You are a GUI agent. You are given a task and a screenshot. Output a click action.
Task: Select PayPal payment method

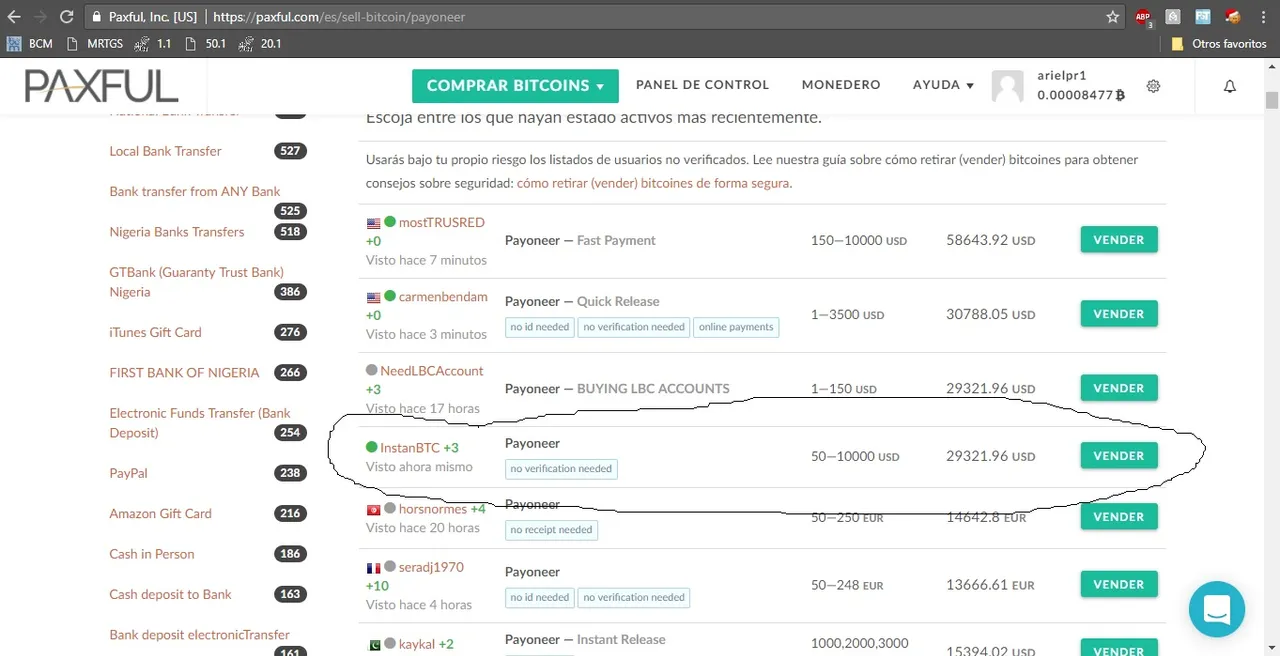pyautogui.click(x=128, y=473)
